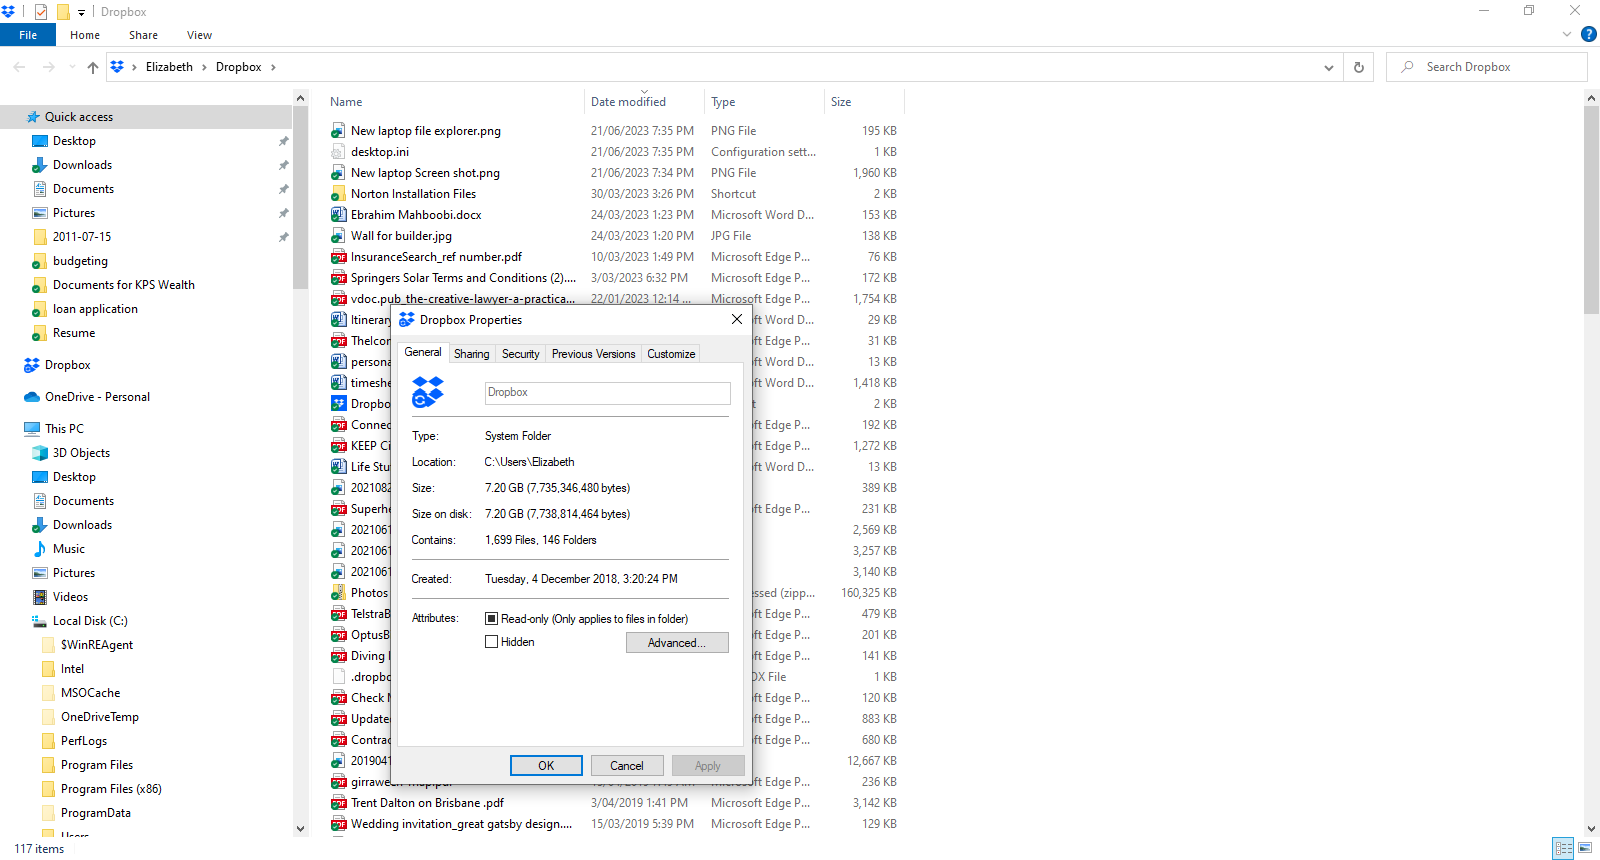Click the navigation pane vertical scrollbar thumb
Screen dimensions: 1600x860
tap(300, 198)
